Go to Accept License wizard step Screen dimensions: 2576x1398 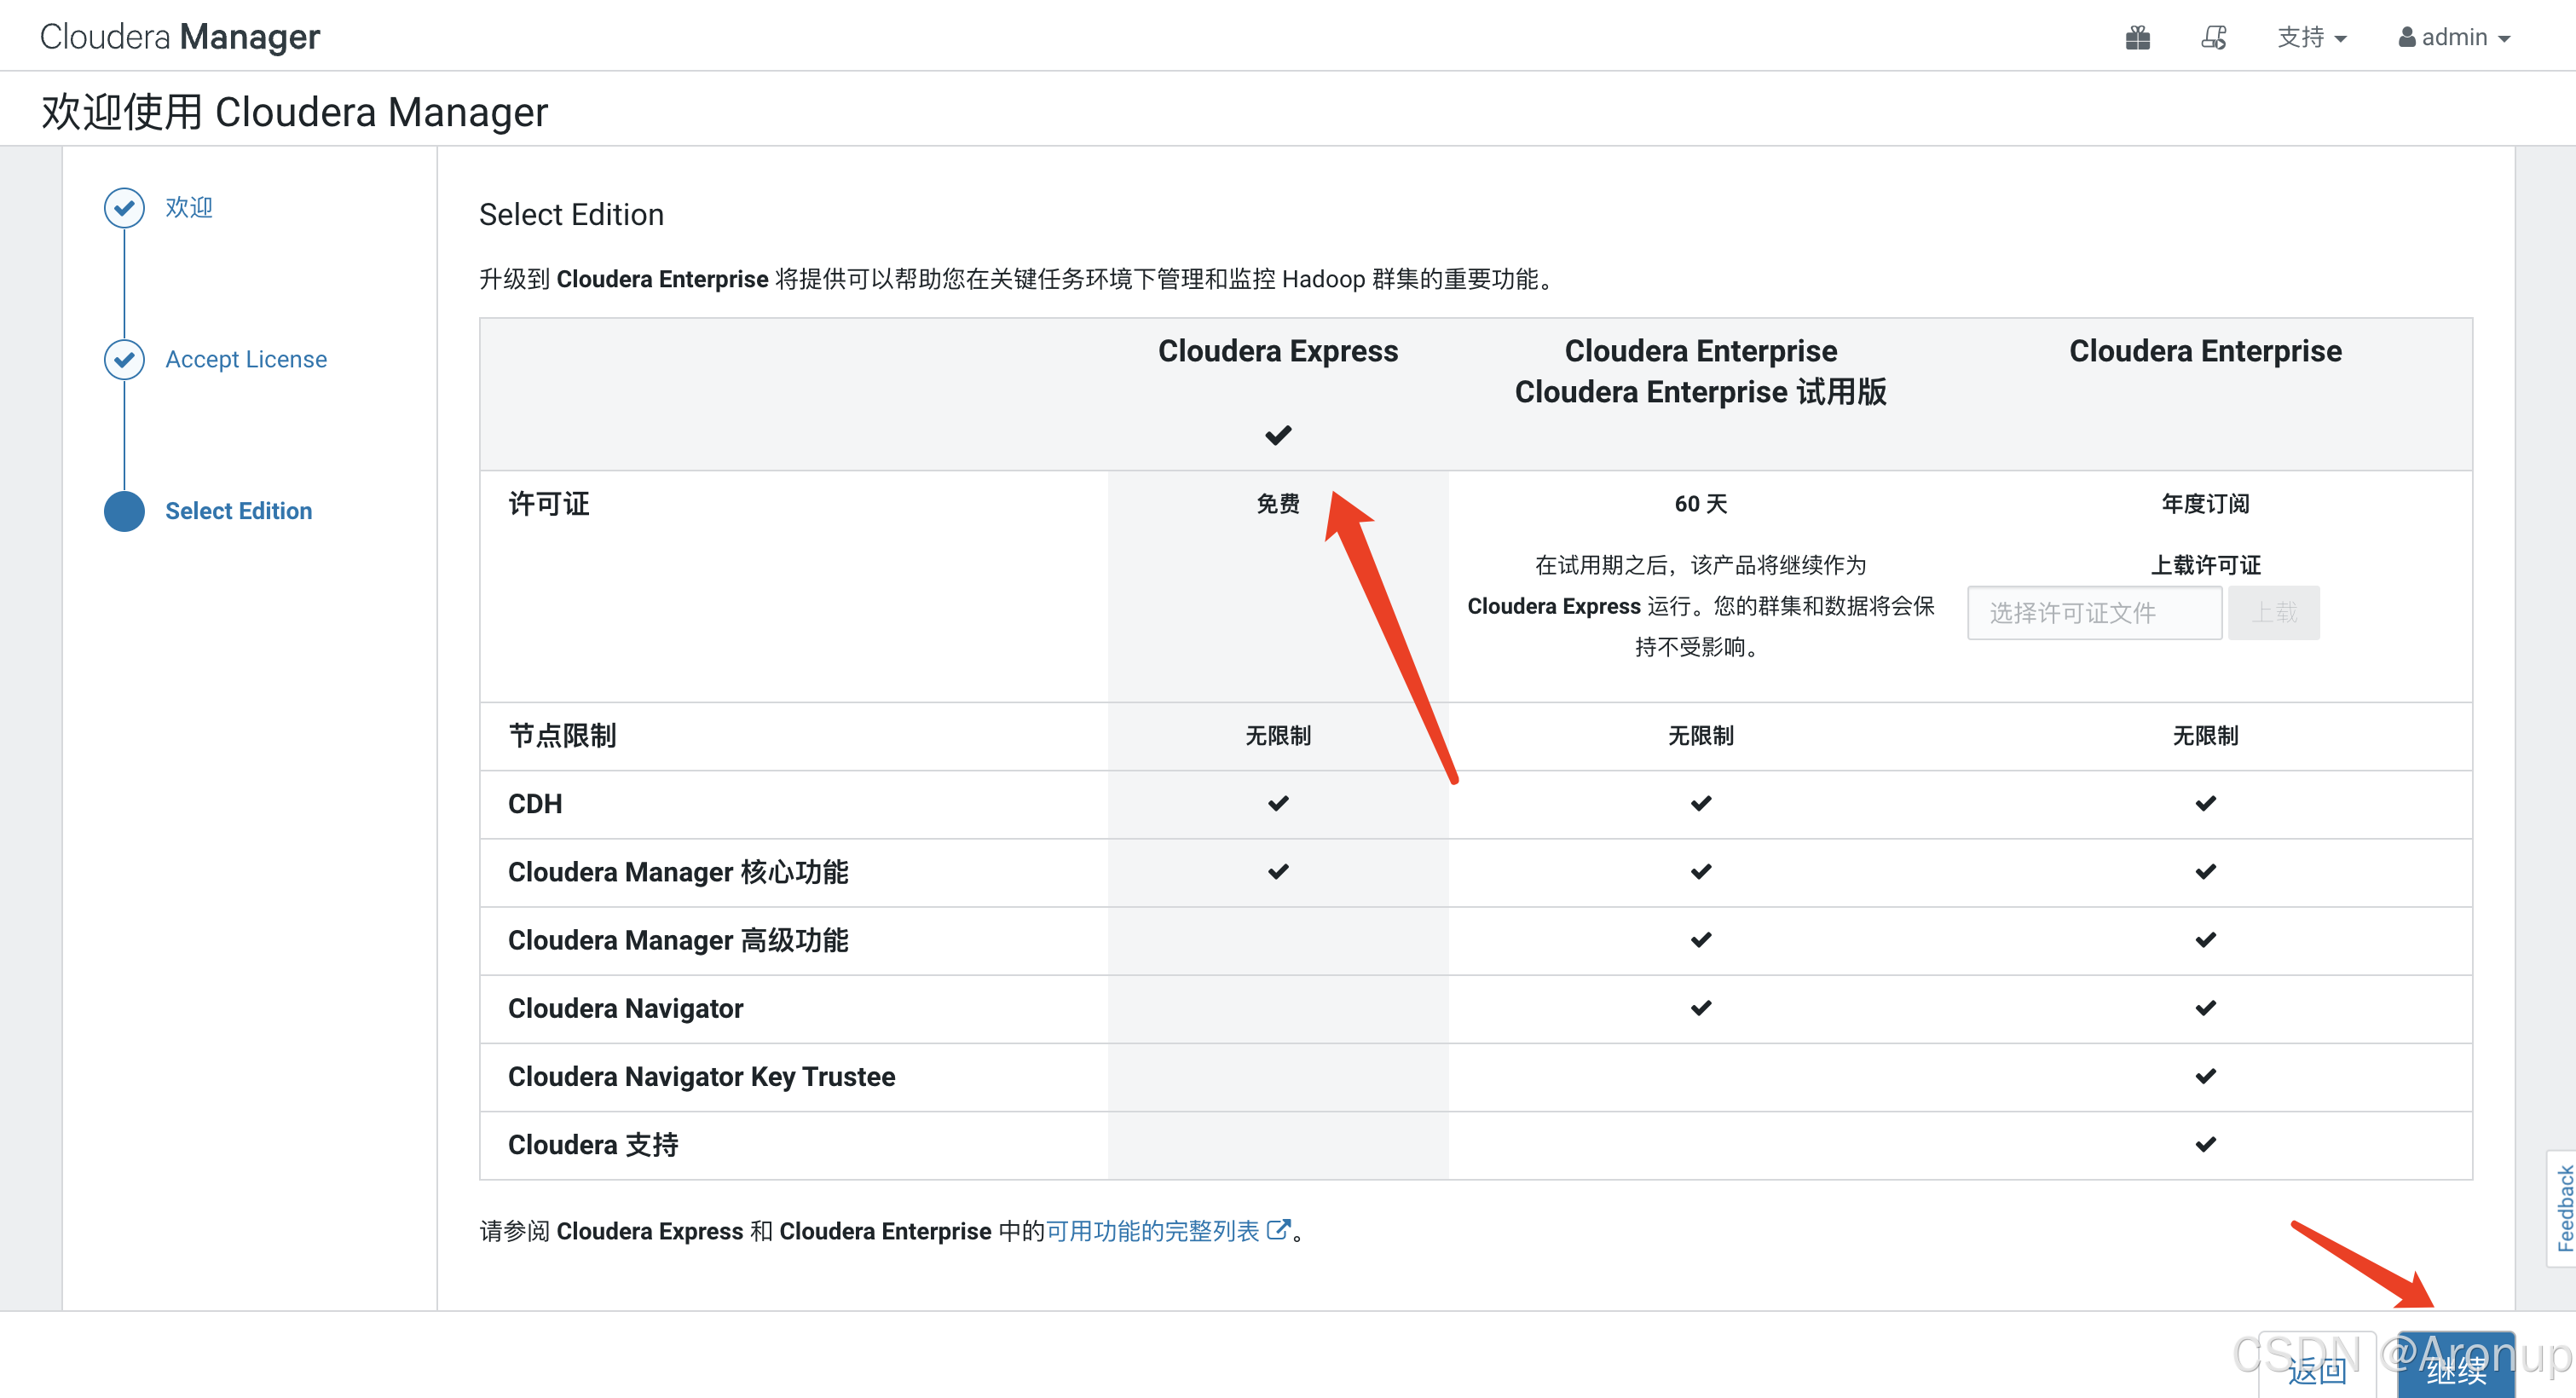[246, 359]
